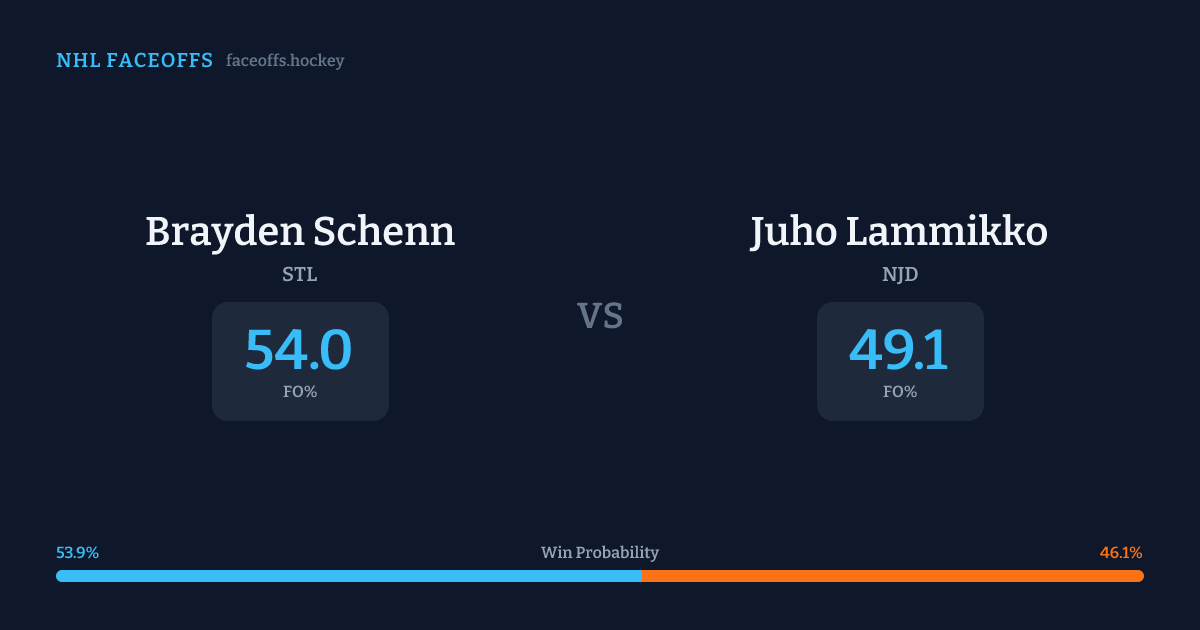This screenshot has height=630, width=1200.
Task: Click the 46.1% win probability label
Action: pos(1121,553)
